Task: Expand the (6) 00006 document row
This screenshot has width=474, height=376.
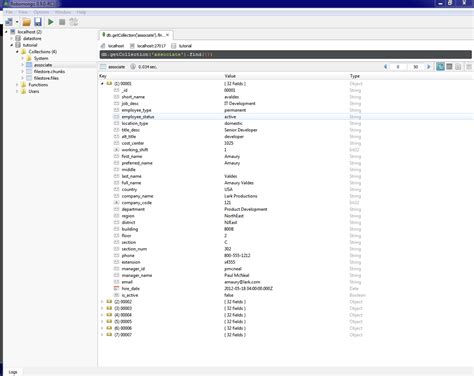Action: click(x=102, y=328)
